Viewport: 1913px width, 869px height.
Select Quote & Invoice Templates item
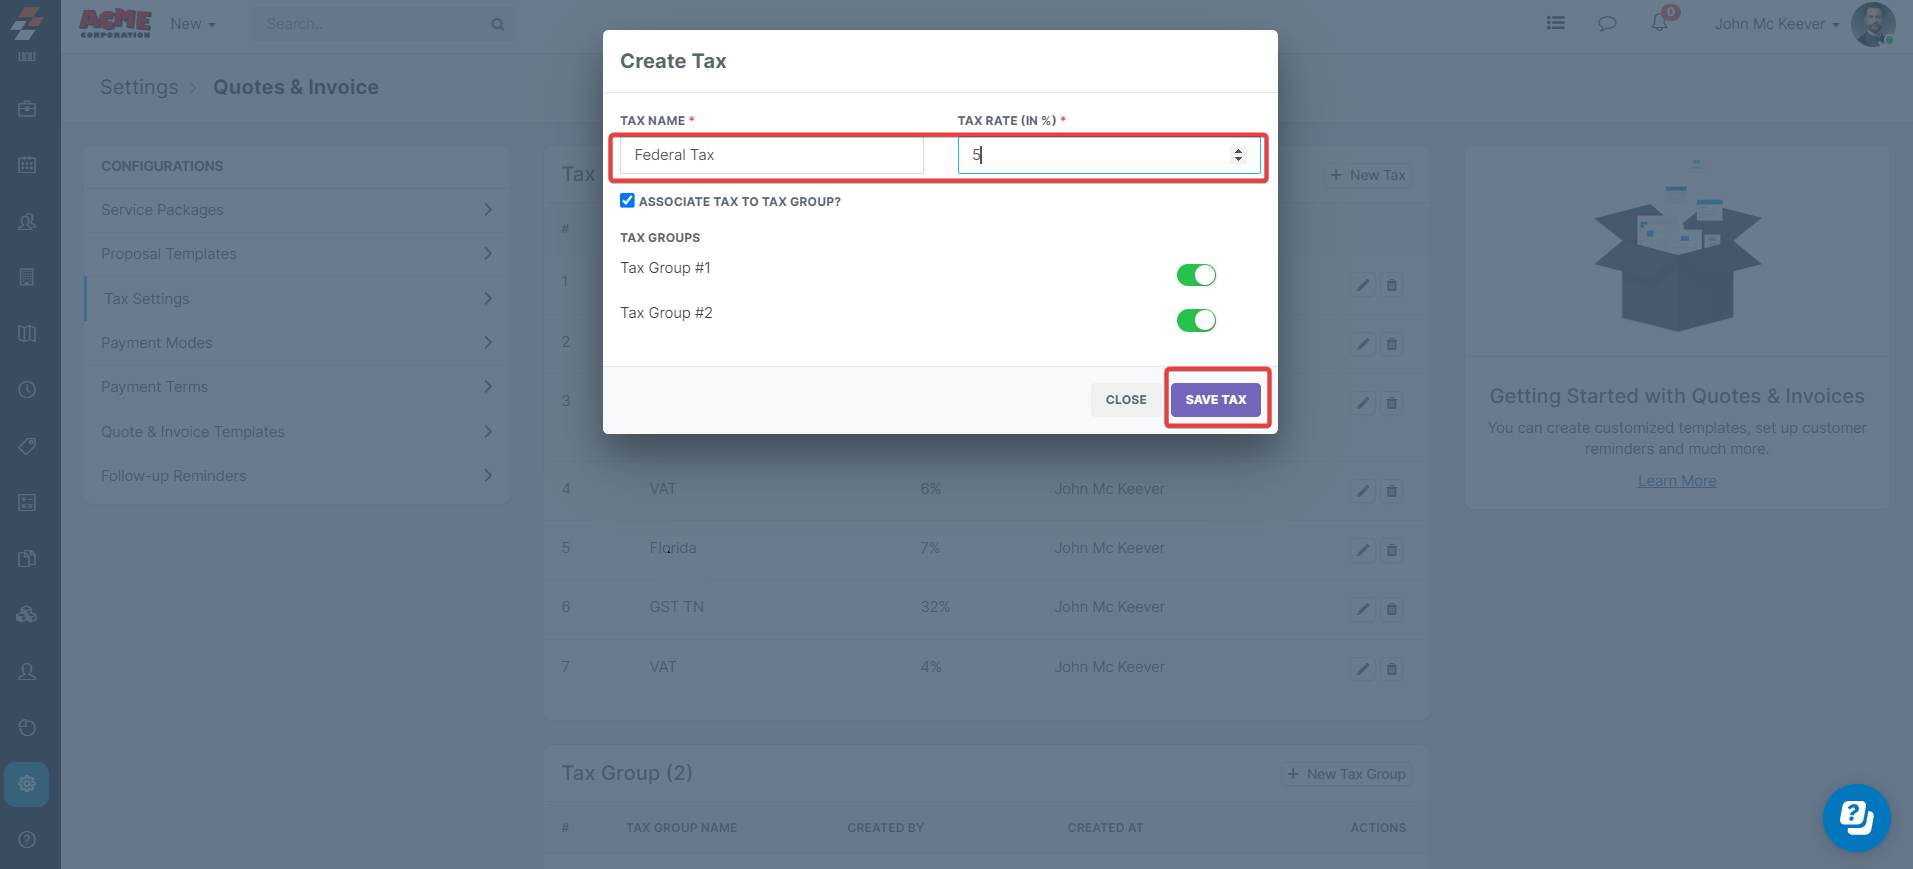296,432
